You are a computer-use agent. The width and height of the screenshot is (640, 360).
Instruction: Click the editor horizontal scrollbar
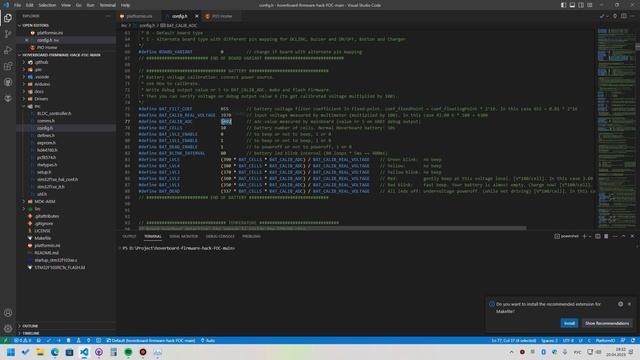point(332,228)
